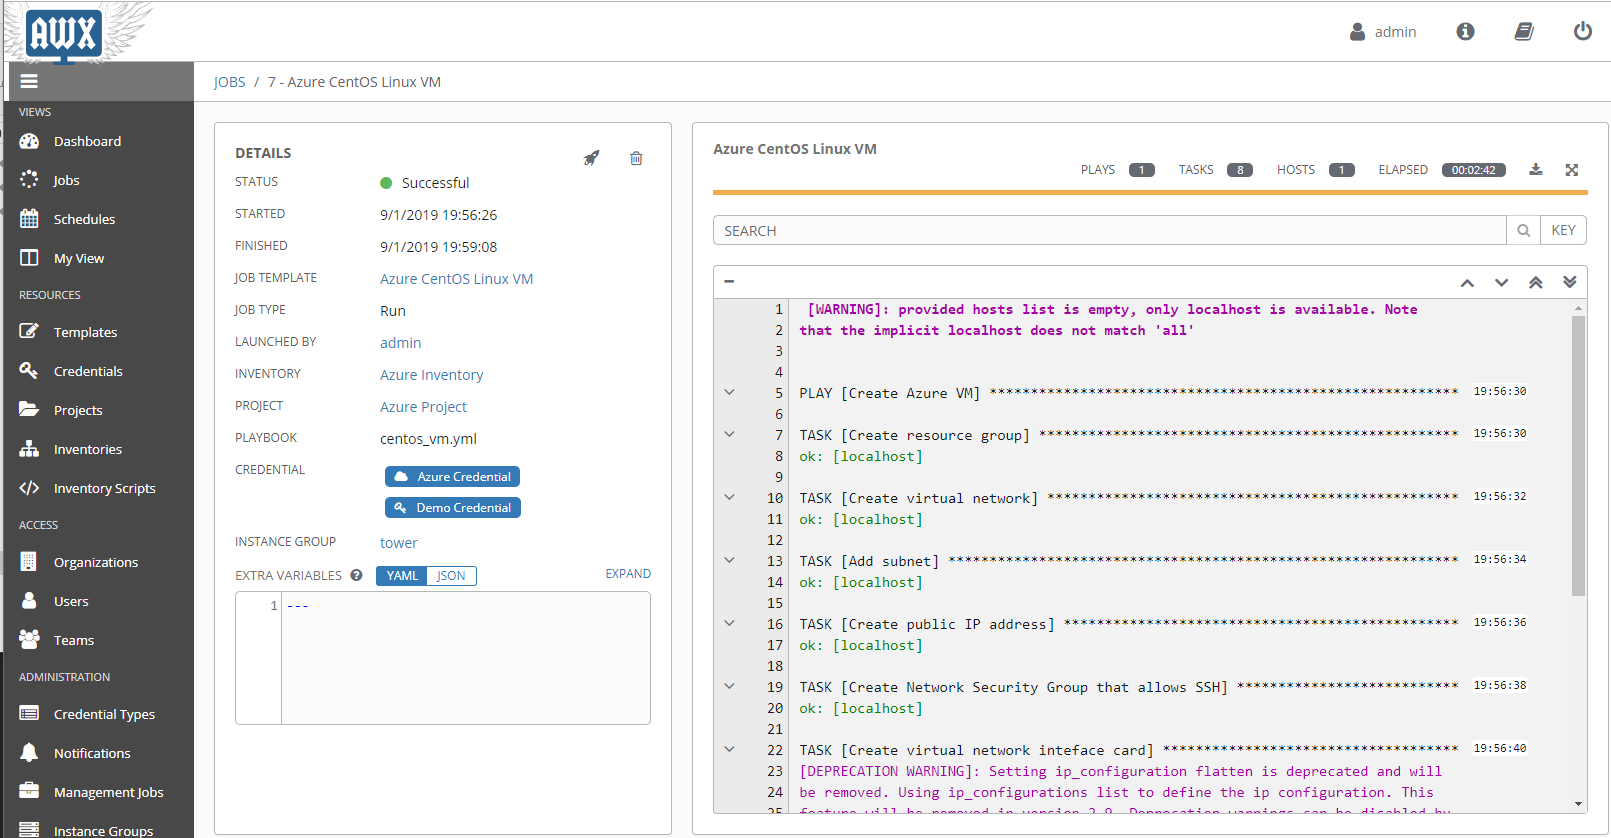Collapse the Add subnet task
The height and width of the screenshot is (838, 1611).
coord(729,560)
